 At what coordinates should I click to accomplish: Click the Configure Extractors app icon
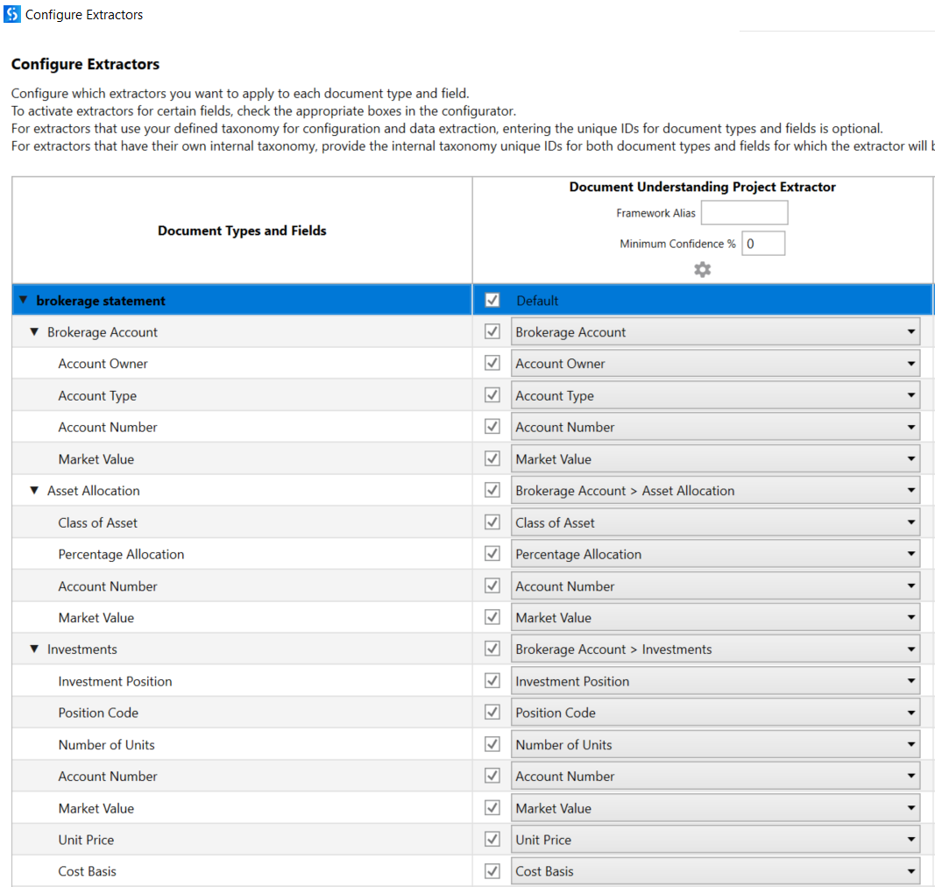14,14
